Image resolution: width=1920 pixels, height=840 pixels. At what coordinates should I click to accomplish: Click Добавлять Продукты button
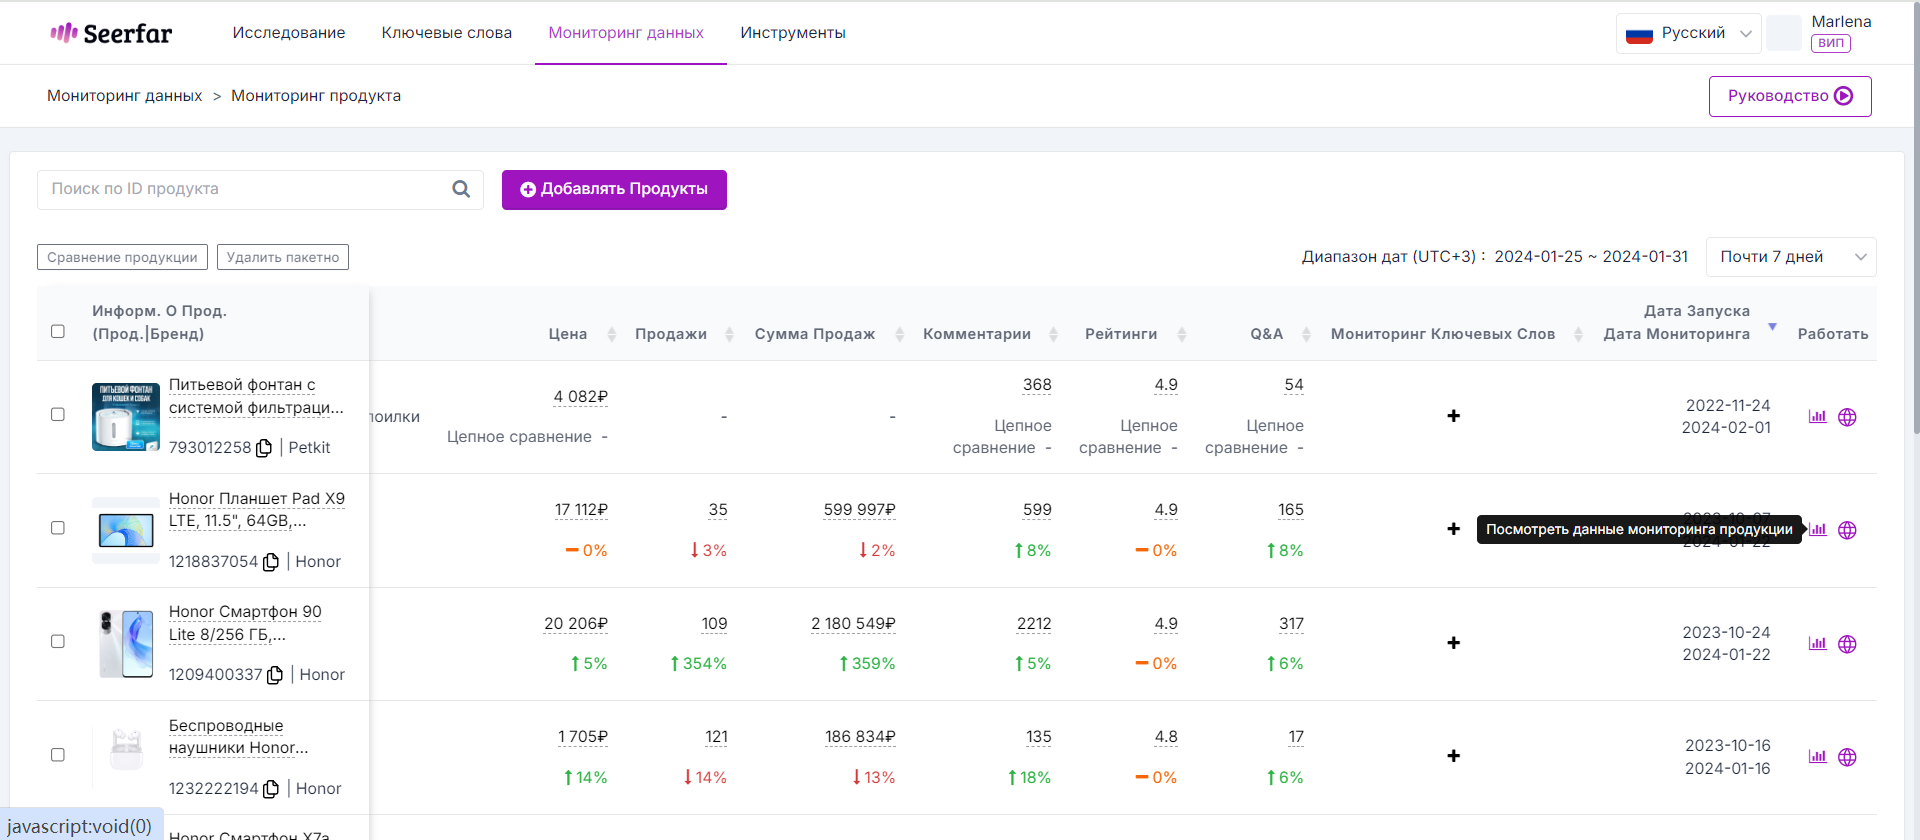click(614, 190)
